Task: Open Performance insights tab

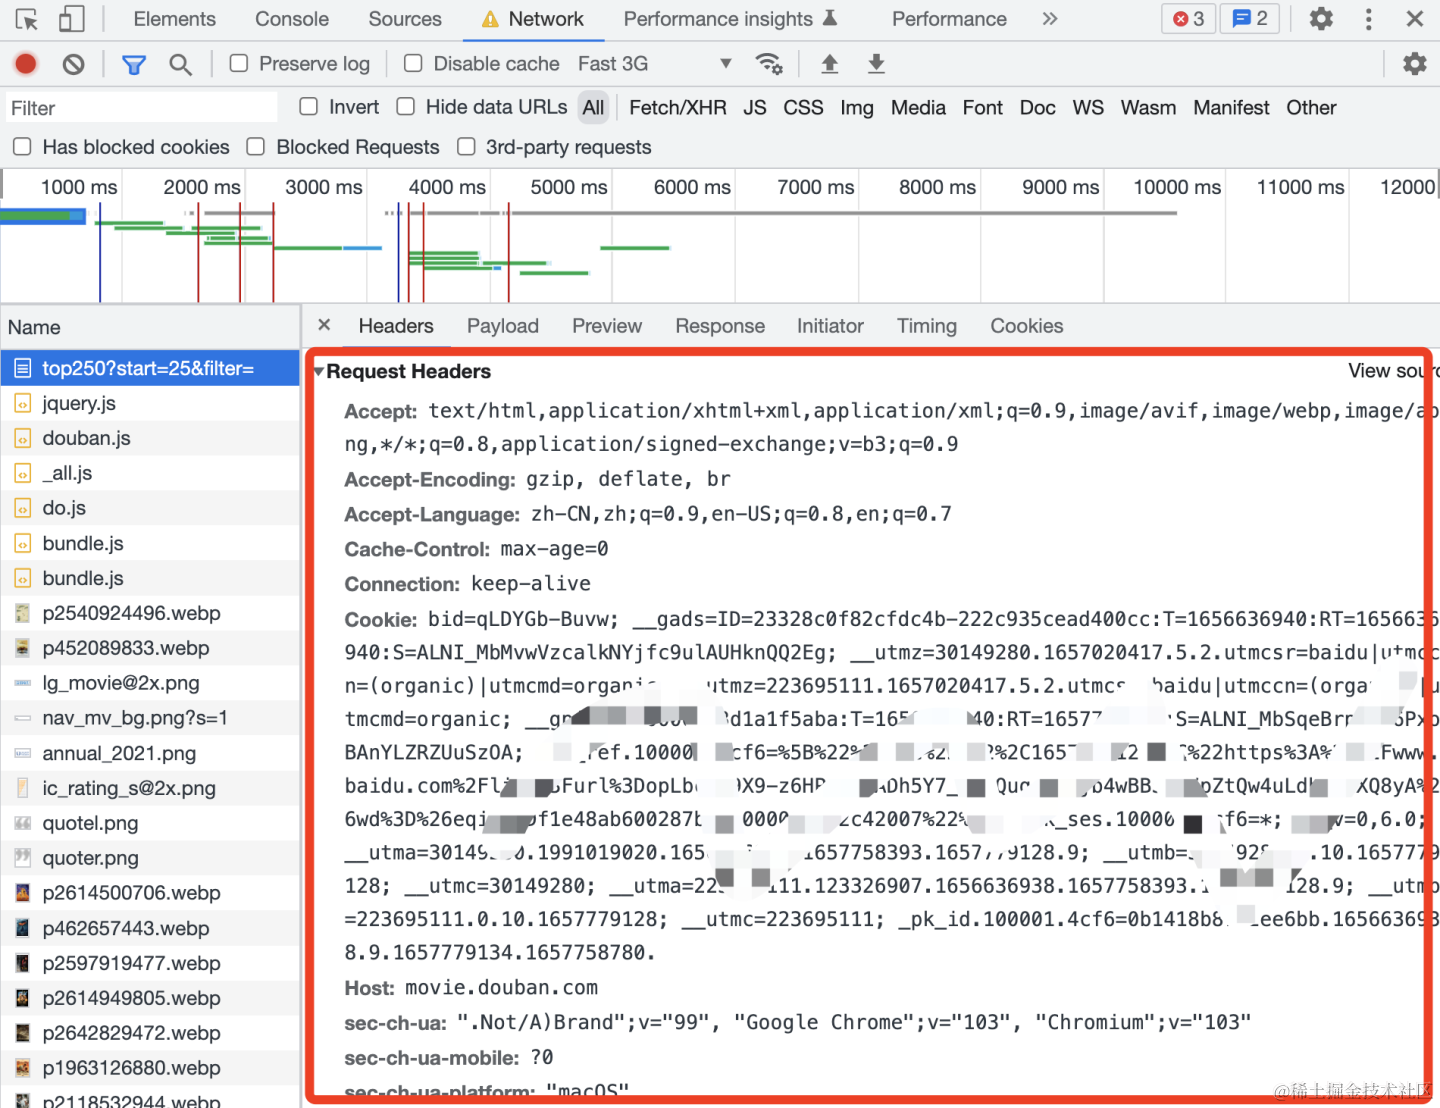Action: [730, 19]
